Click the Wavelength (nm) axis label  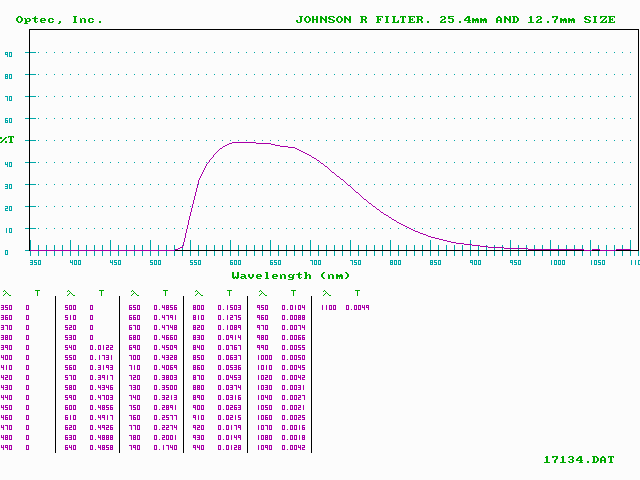(x=291, y=275)
